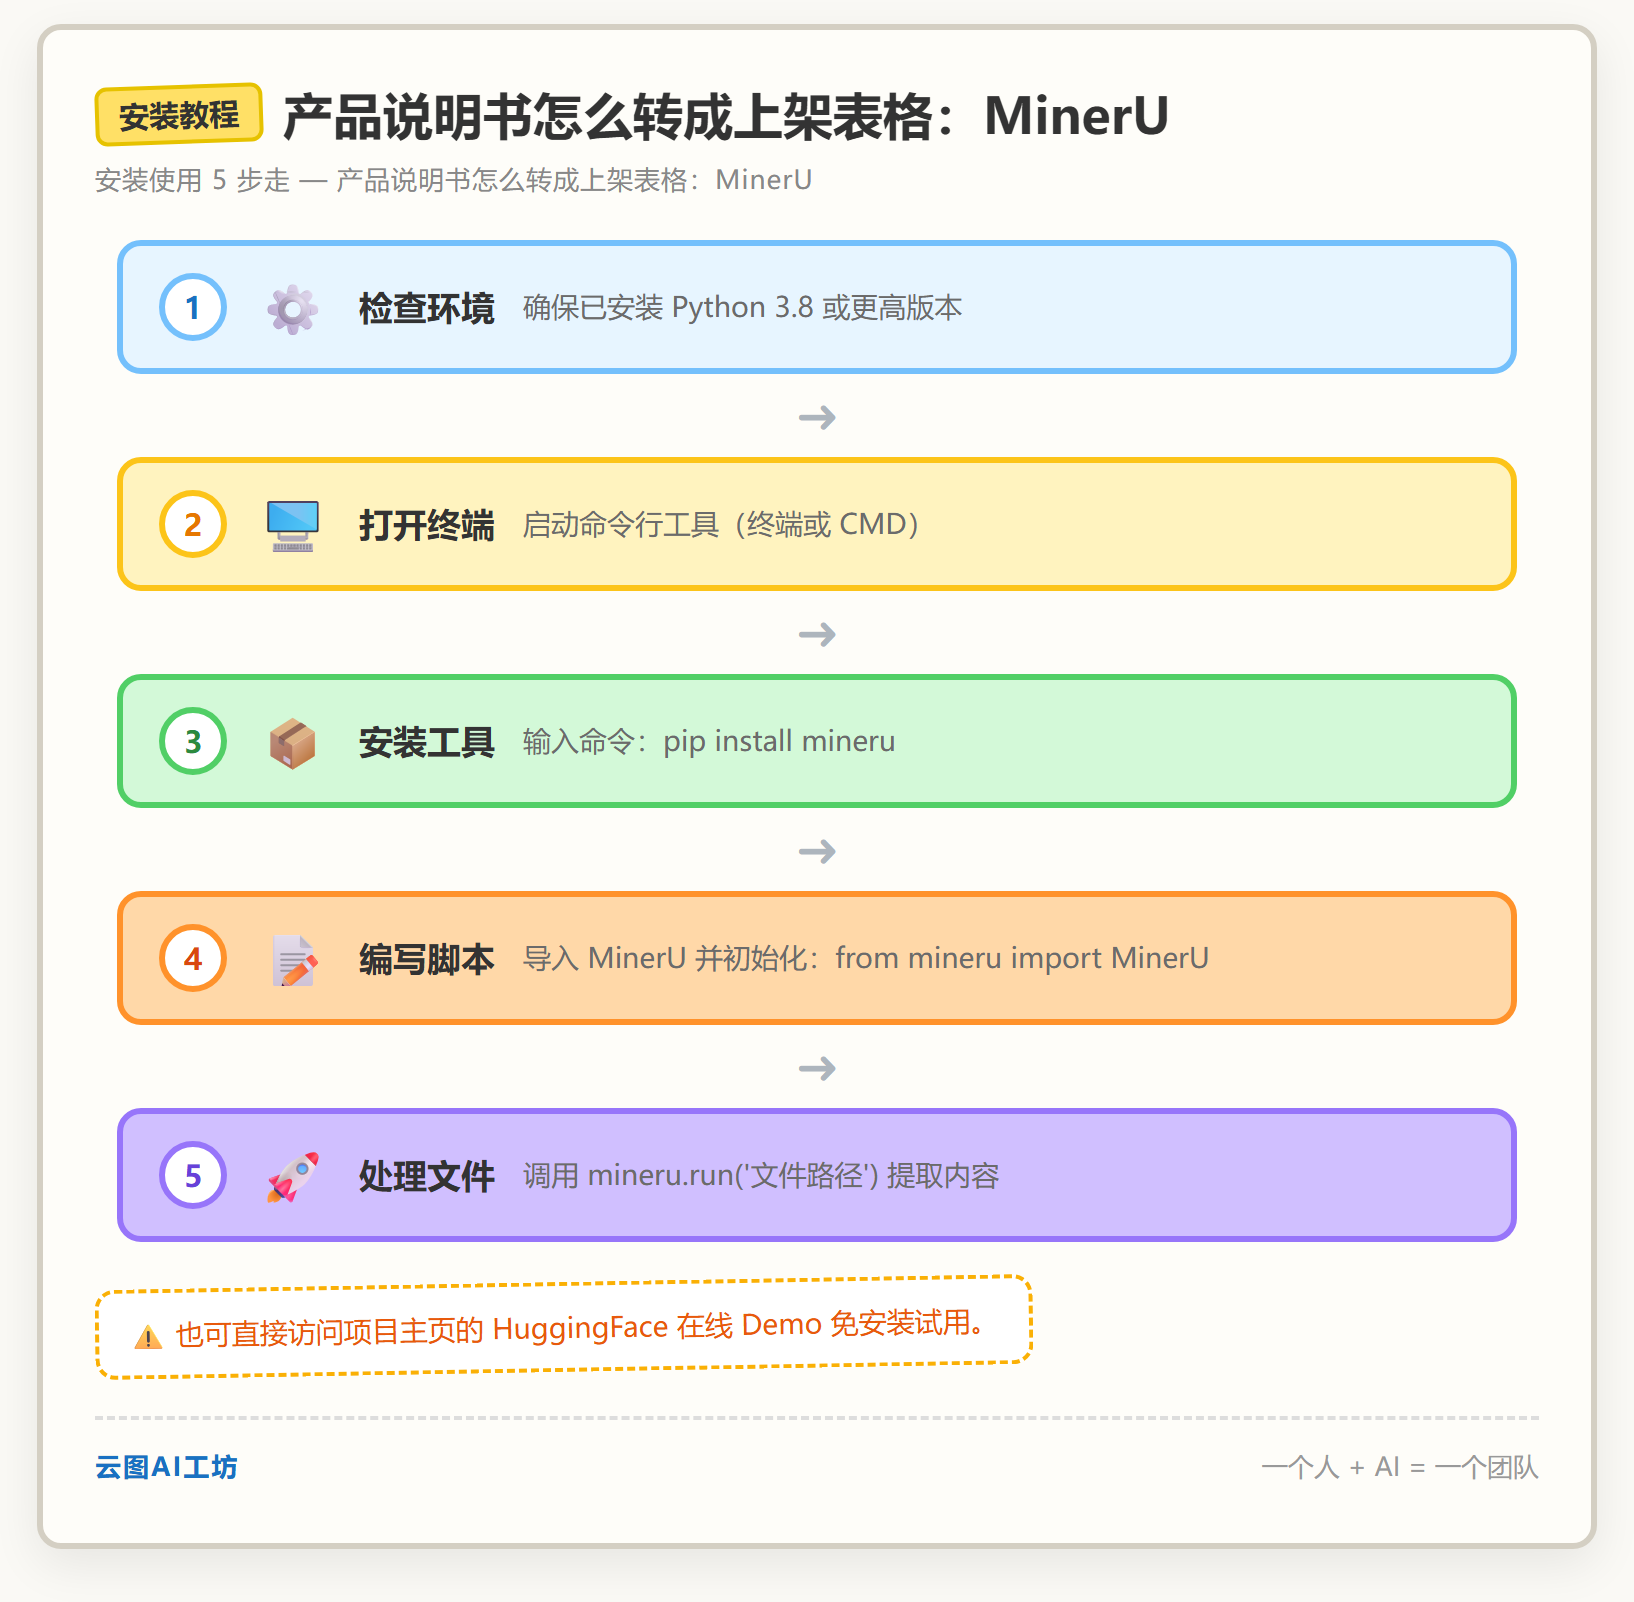The width and height of the screenshot is (1634, 1602).
Task: Click the pip install mineru command text
Action: 709,742
